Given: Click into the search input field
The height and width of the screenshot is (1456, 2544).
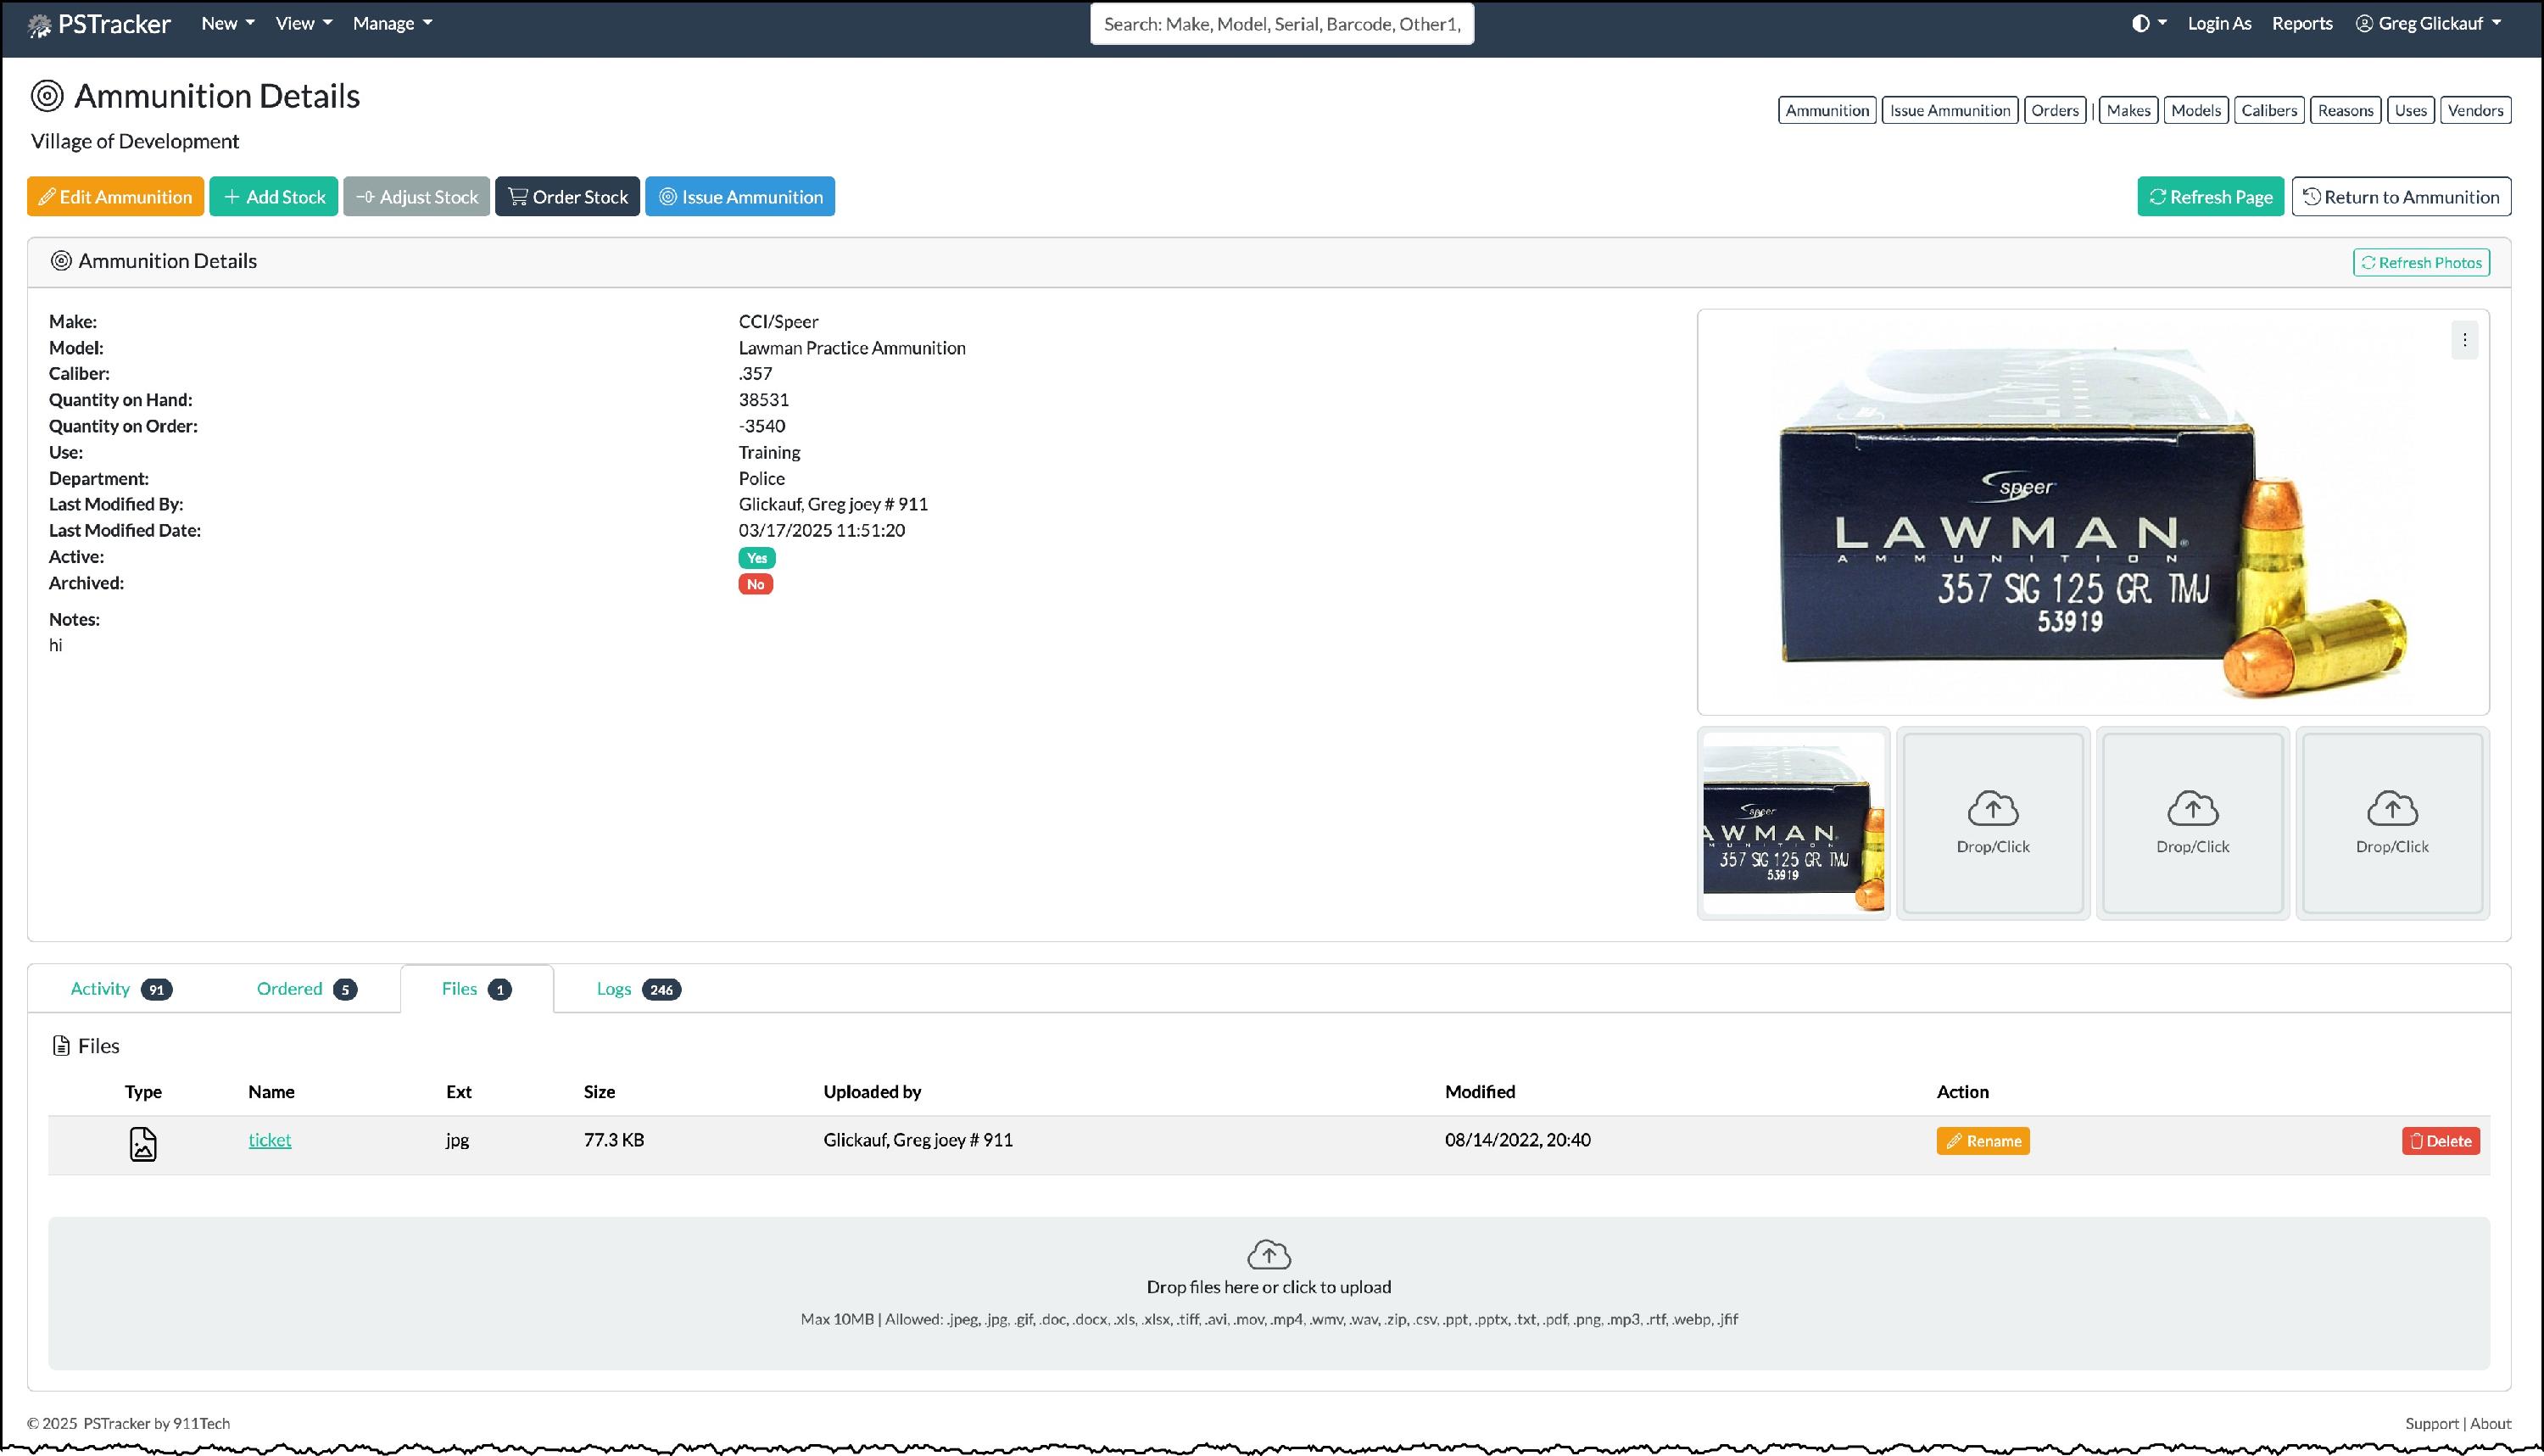Looking at the screenshot, I should click(x=1281, y=24).
